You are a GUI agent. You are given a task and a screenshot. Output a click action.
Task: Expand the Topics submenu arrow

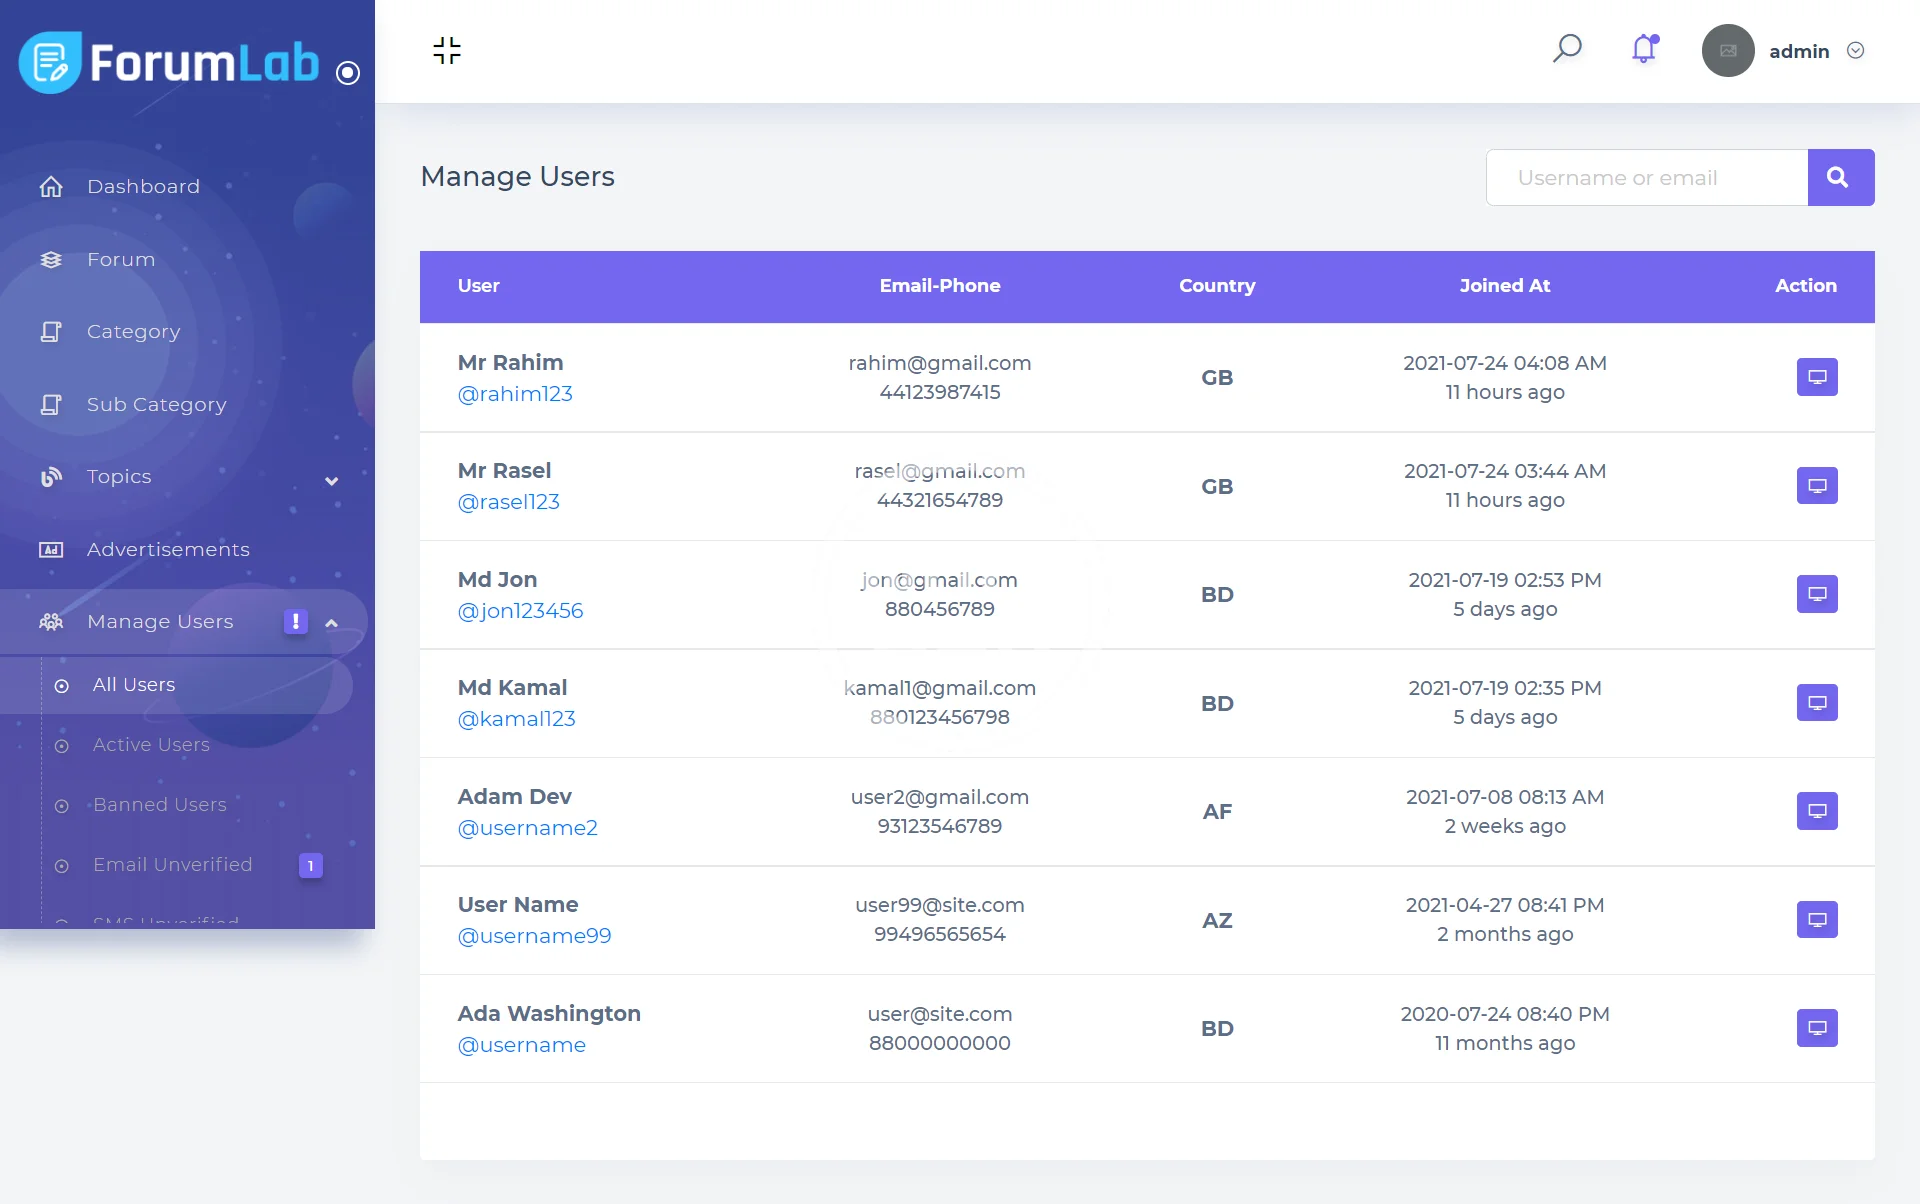(x=331, y=481)
